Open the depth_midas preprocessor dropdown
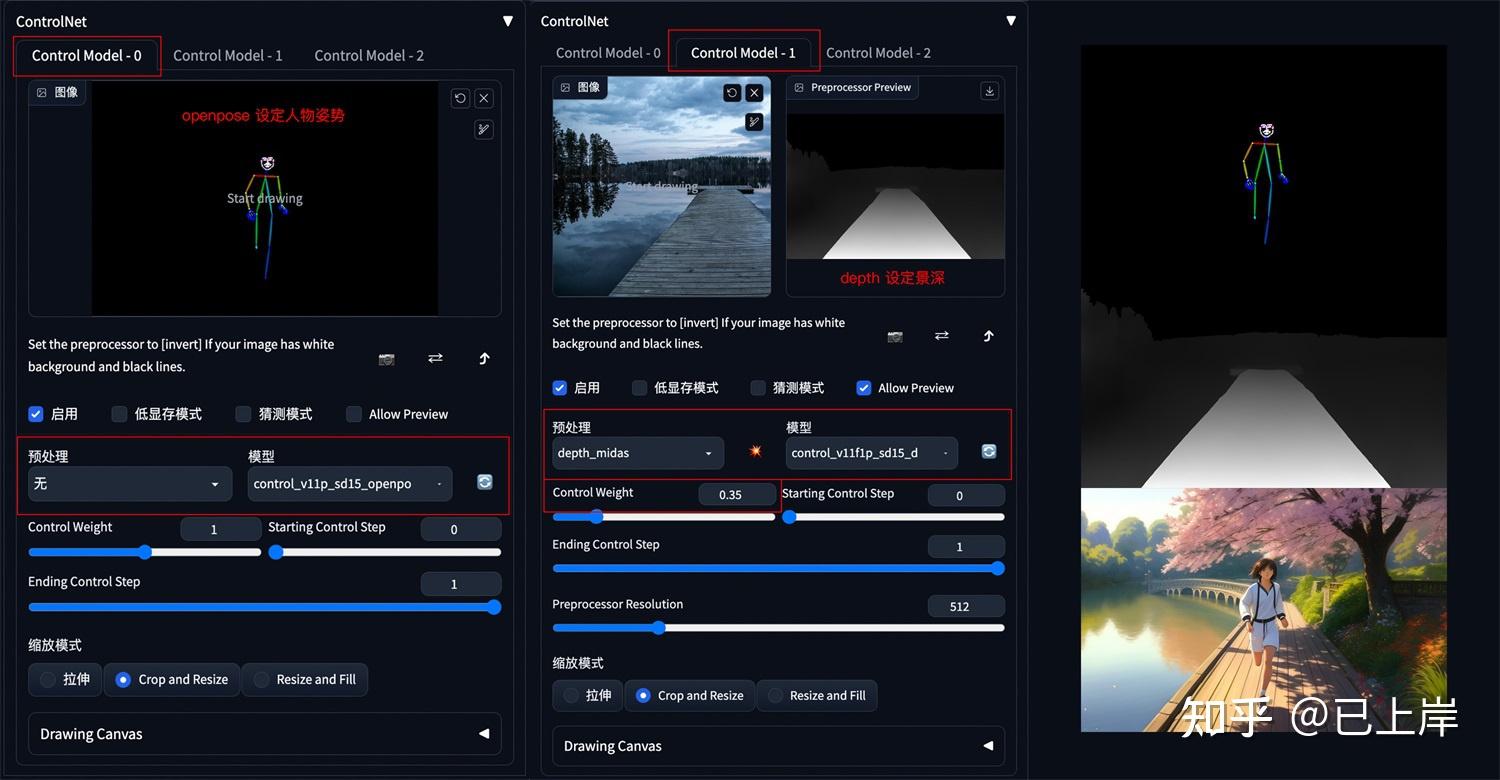Viewport: 1500px width, 780px height. coord(637,453)
